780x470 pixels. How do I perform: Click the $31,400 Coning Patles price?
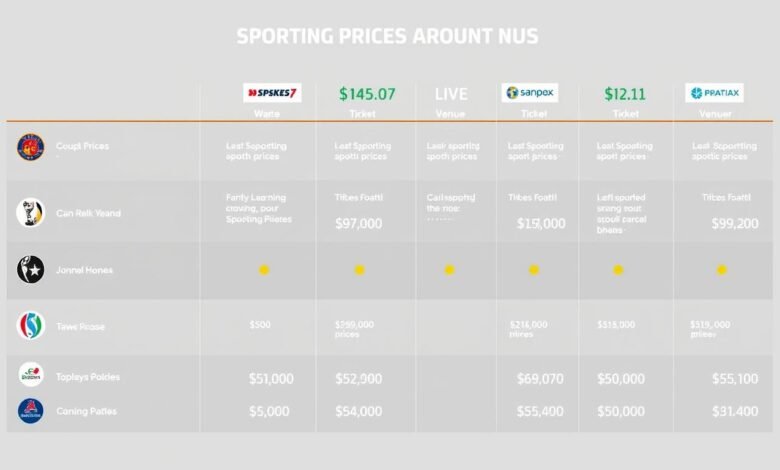[735, 411]
